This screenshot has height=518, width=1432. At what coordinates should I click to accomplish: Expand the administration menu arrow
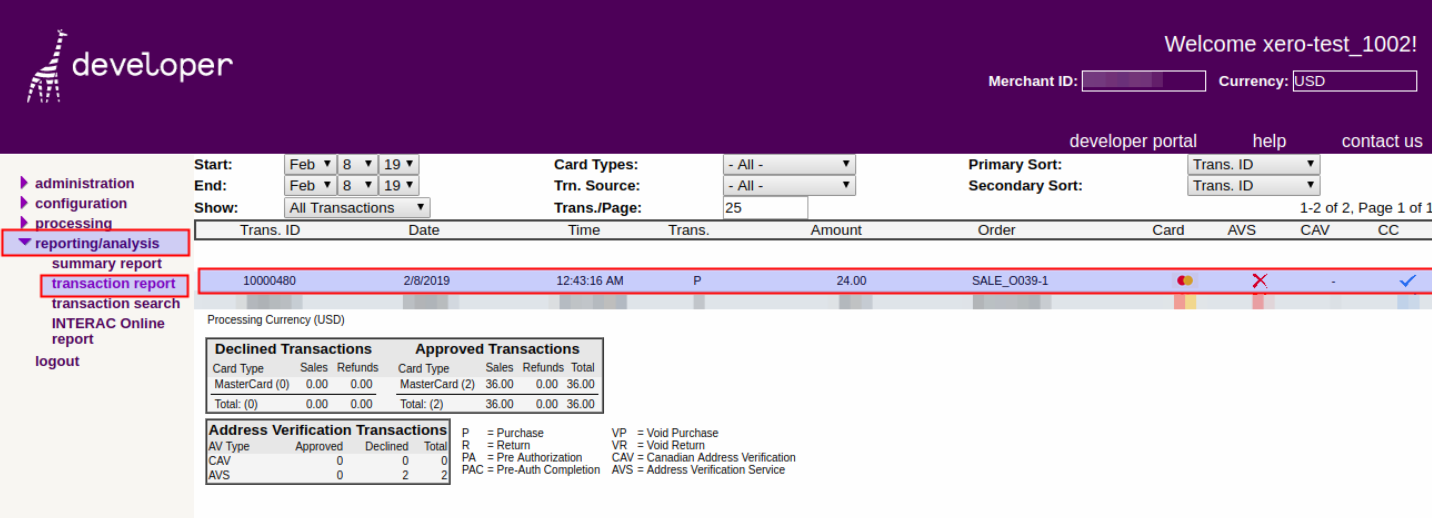click(25, 183)
